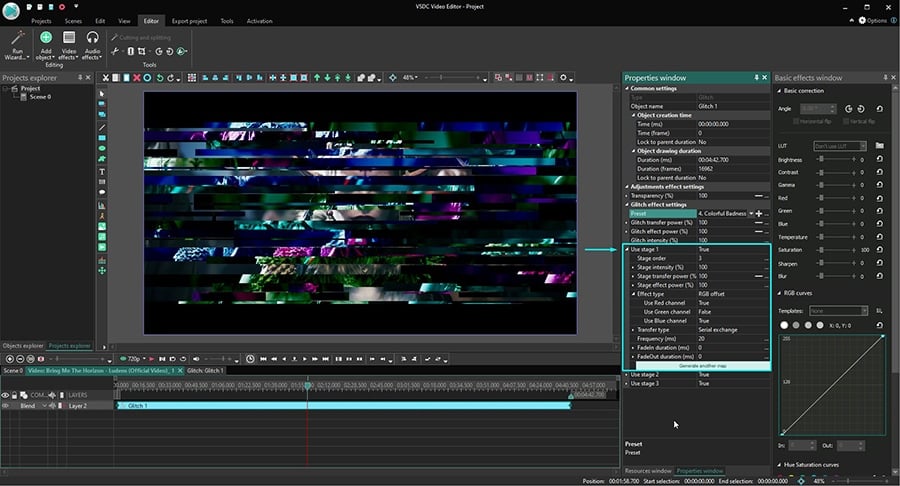This screenshot has width=900, height=486.
Task: Collapse the Basic correction section
Action: [779, 91]
